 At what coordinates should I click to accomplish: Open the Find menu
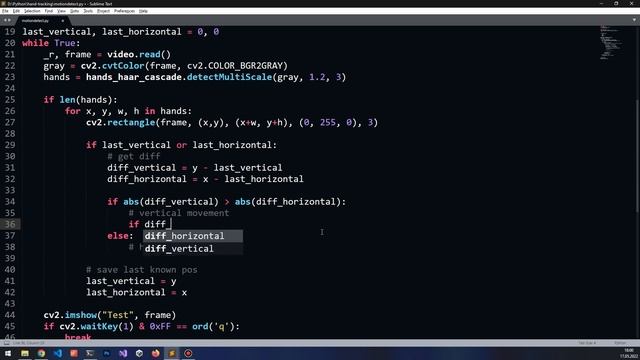click(x=49, y=11)
